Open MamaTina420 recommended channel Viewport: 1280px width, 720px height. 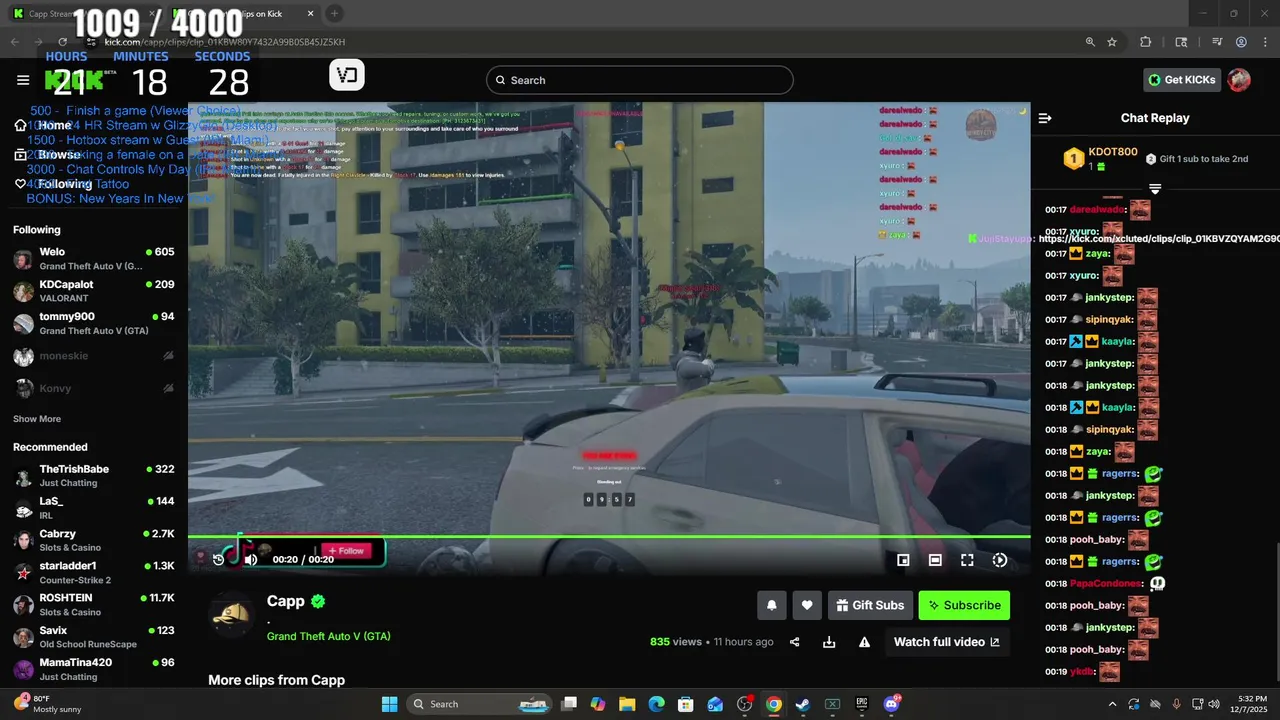click(94, 669)
